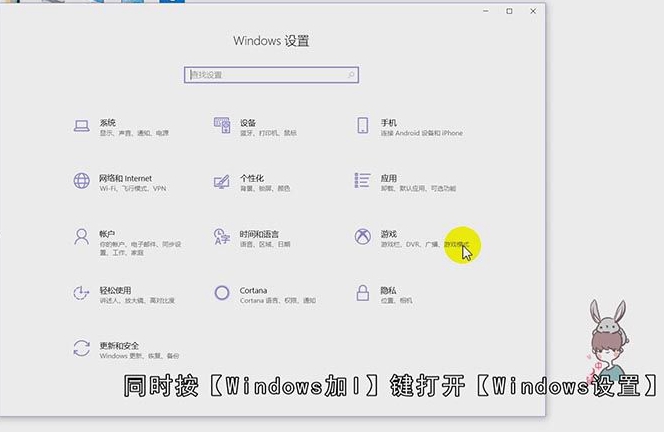Select the 应用 category title

click(388, 178)
